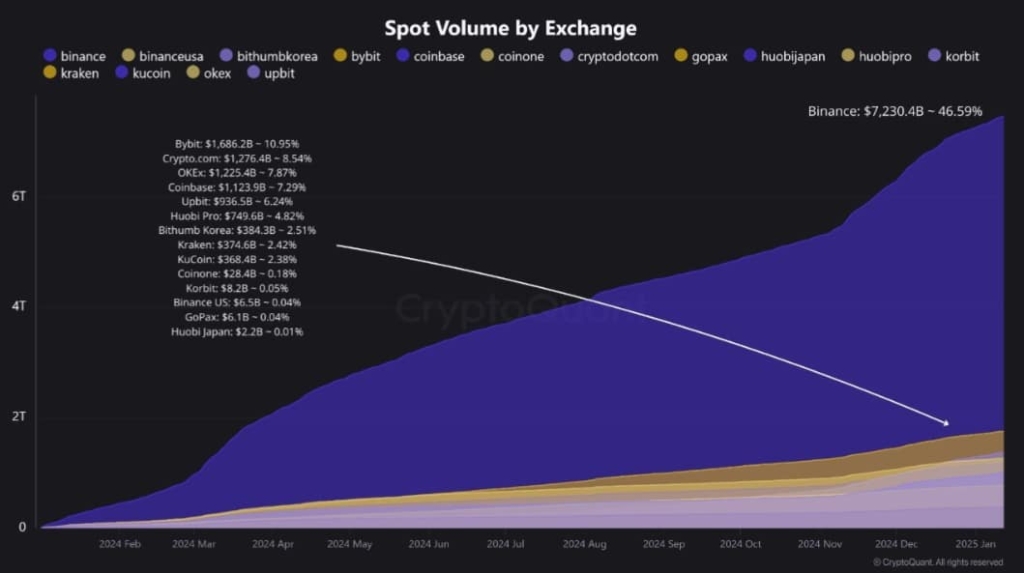Select the cryptodotcom legend item
The height and width of the screenshot is (573, 1024).
pyautogui.click(x=609, y=56)
